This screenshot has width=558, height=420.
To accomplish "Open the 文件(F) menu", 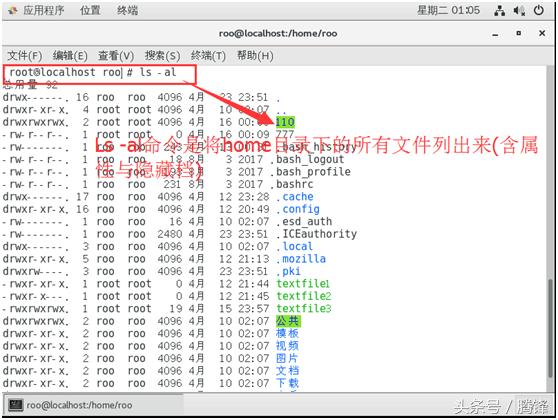I will click(x=25, y=56).
